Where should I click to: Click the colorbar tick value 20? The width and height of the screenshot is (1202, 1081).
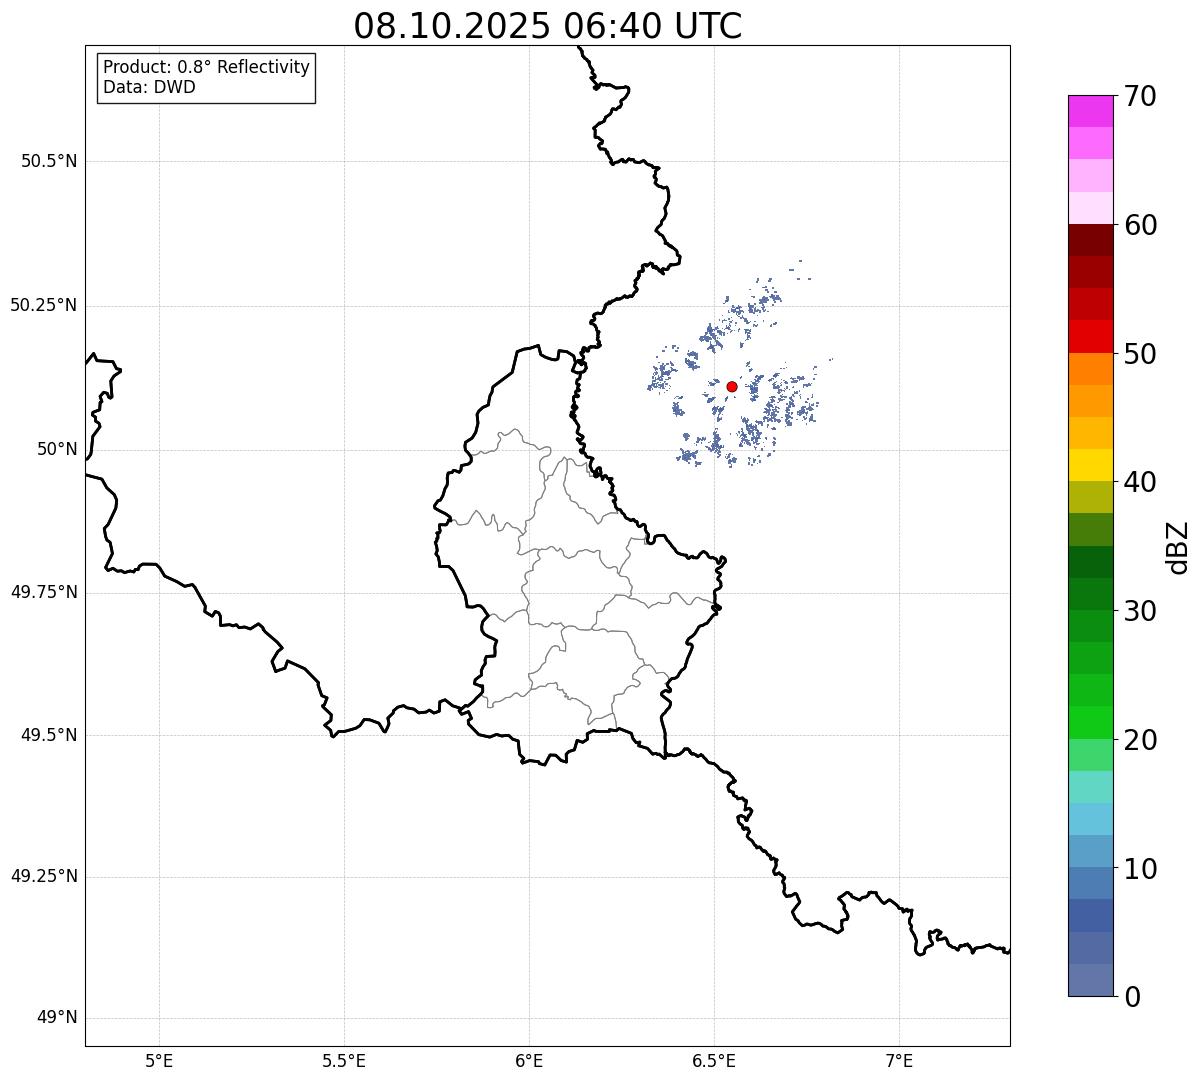[x=1140, y=740]
